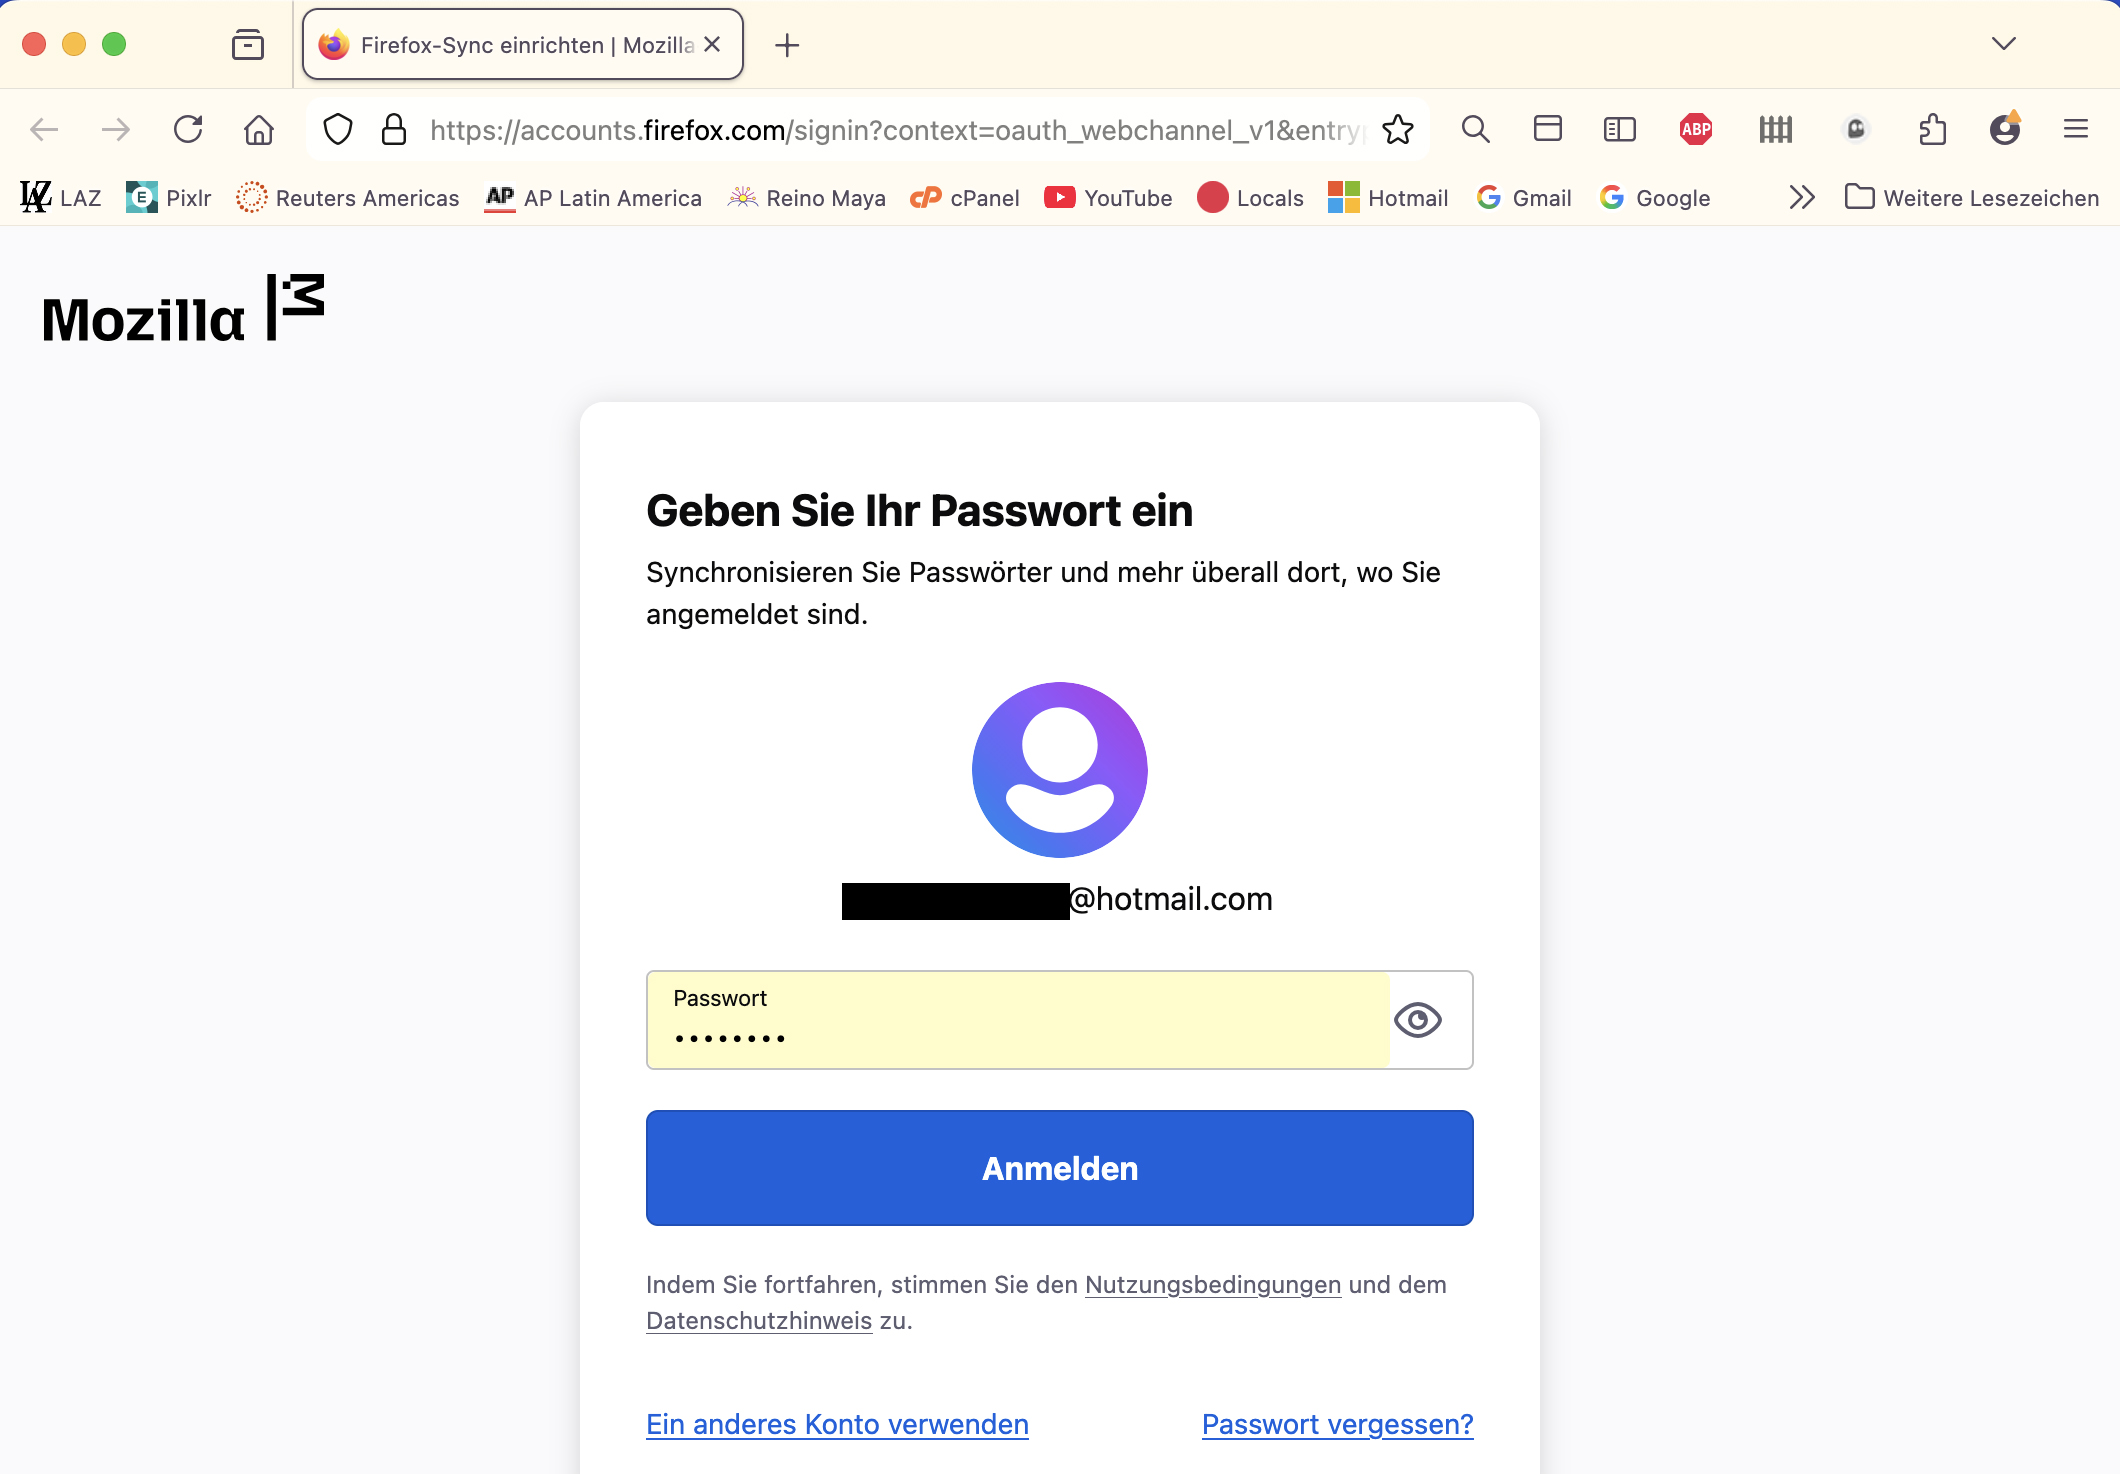2120x1474 pixels.
Task: Open the Firefox account avatar icon
Action: pyautogui.click(x=2004, y=129)
